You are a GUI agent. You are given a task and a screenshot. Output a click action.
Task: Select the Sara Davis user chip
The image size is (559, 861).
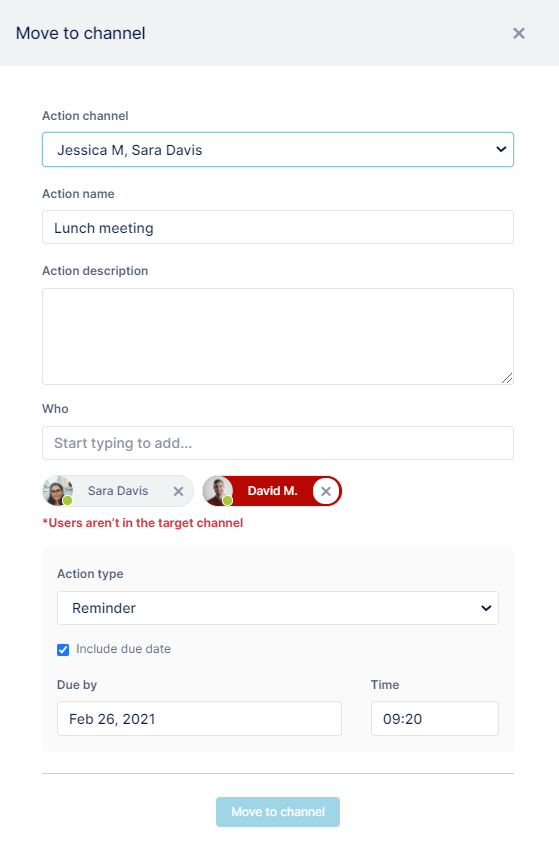point(118,491)
